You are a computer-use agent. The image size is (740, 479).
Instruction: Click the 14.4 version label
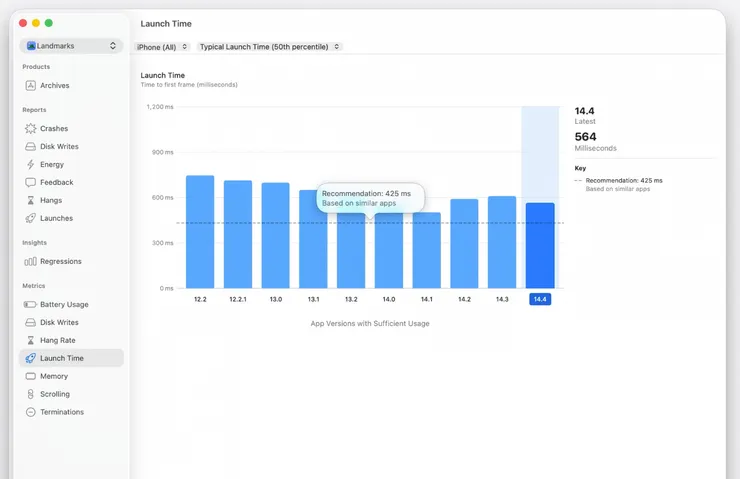pyautogui.click(x=540, y=299)
